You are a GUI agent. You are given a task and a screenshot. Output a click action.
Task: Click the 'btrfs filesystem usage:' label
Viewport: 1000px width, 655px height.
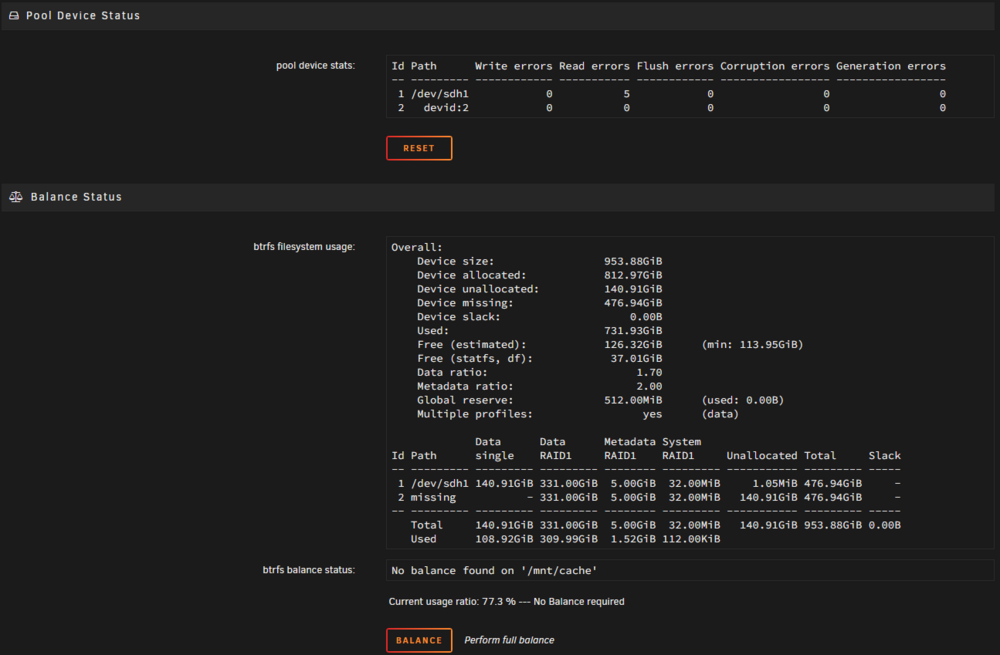[304, 247]
